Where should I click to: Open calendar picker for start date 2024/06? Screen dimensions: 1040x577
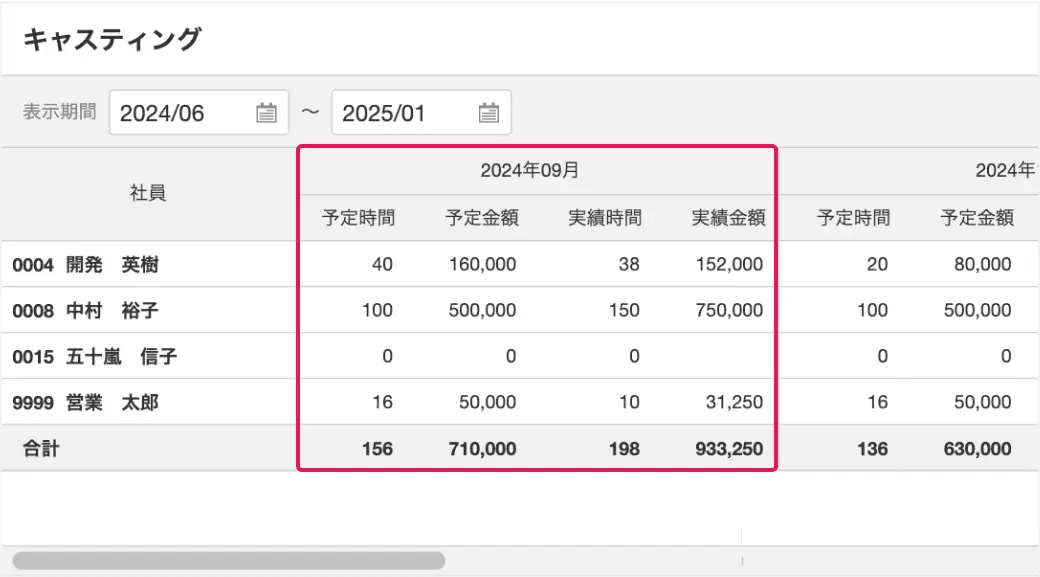pyautogui.click(x=267, y=113)
